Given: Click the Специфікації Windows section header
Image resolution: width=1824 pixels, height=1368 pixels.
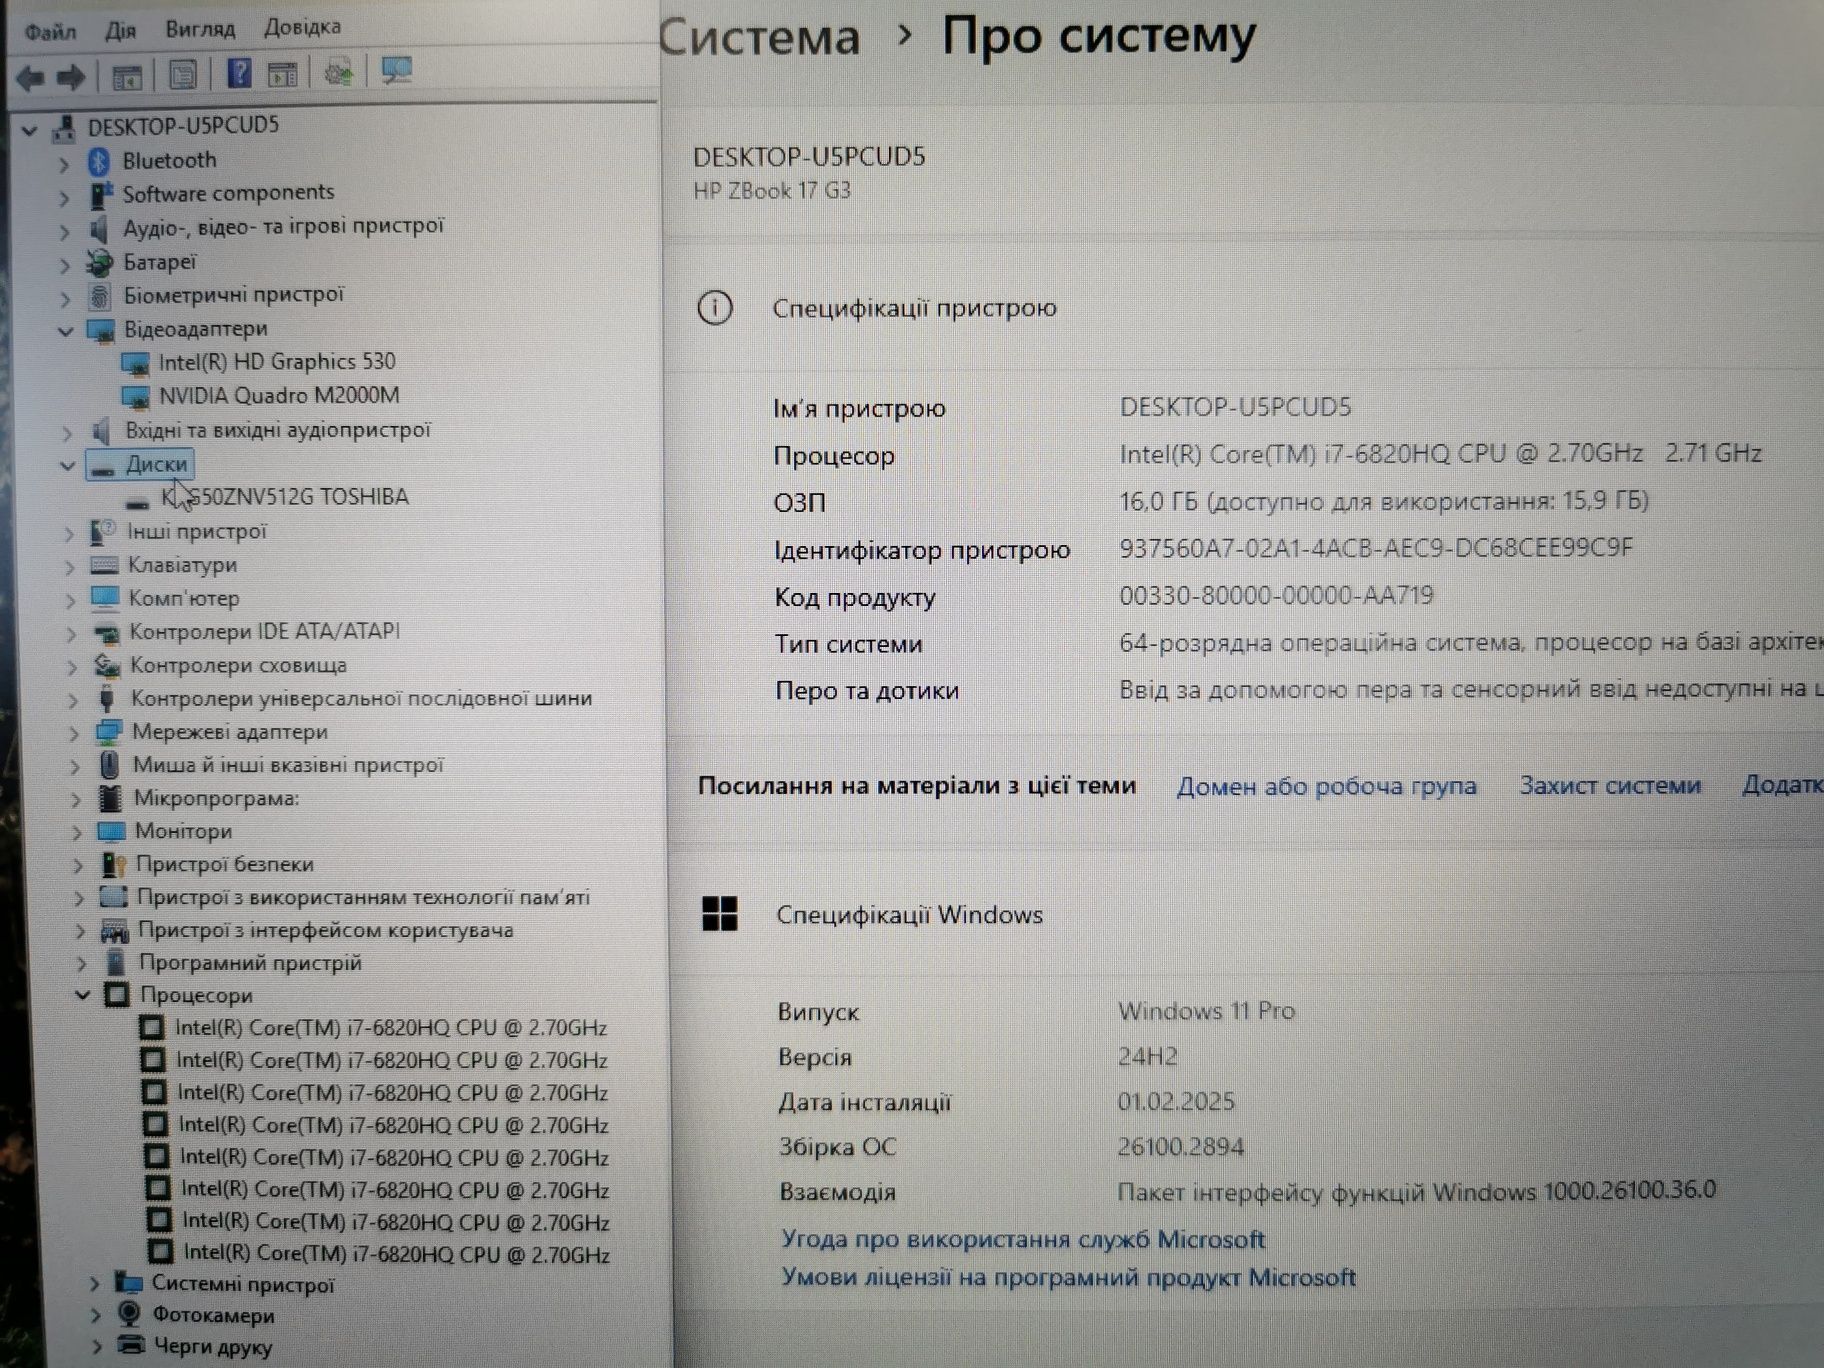Looking at the screenshot, I should click(x=909, y=914).
